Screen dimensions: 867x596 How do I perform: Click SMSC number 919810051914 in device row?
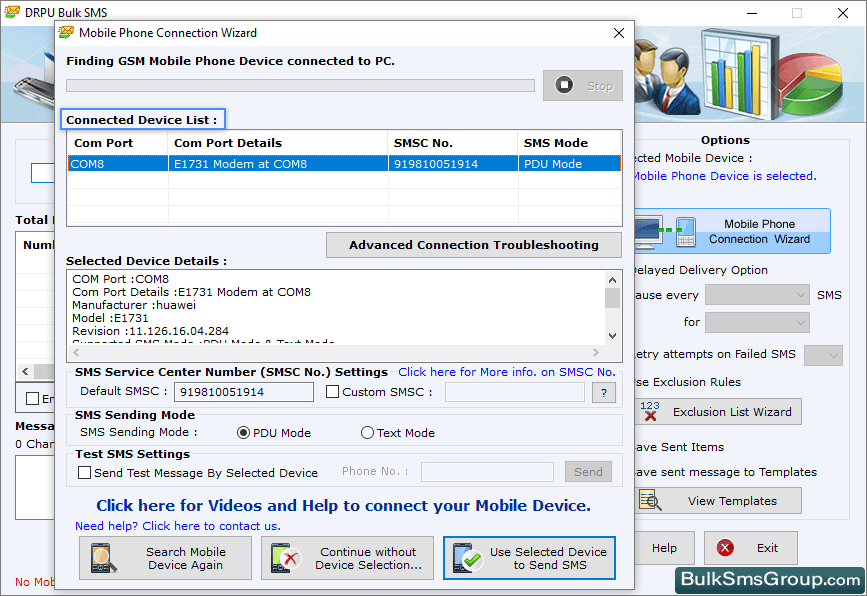coord(453,164)
